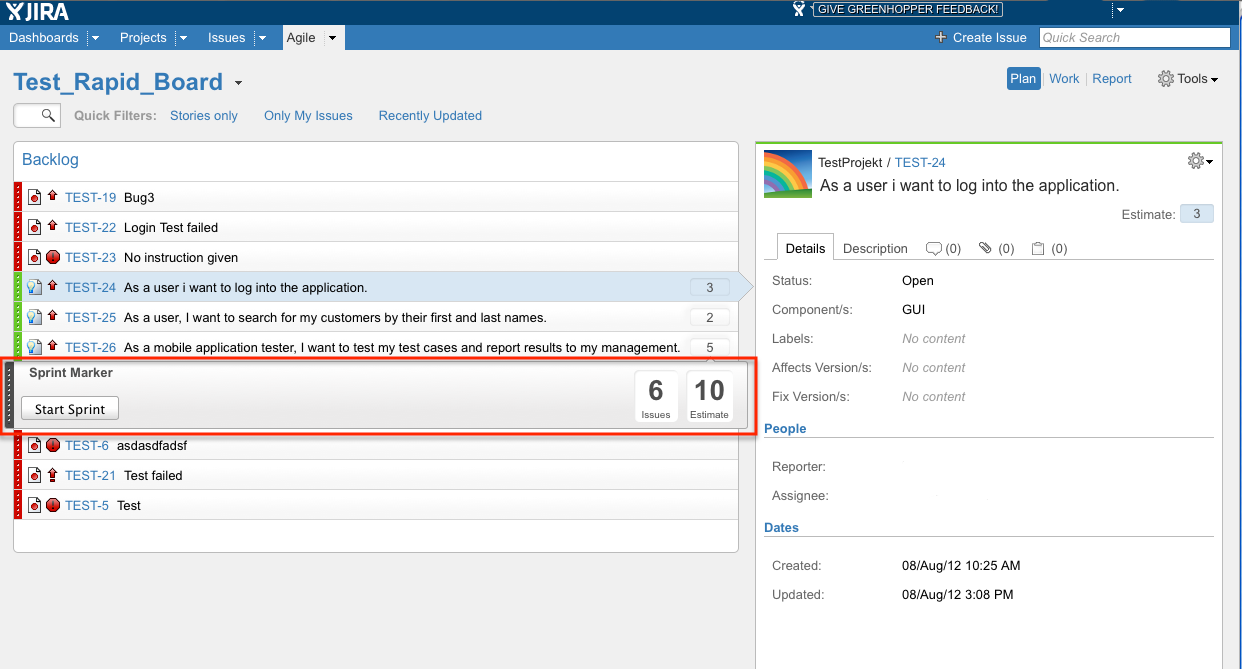The width and height of the screenshot is (1242, 669).
Task: Expand the Projects menu arrow
Action: tap(183, 38)
